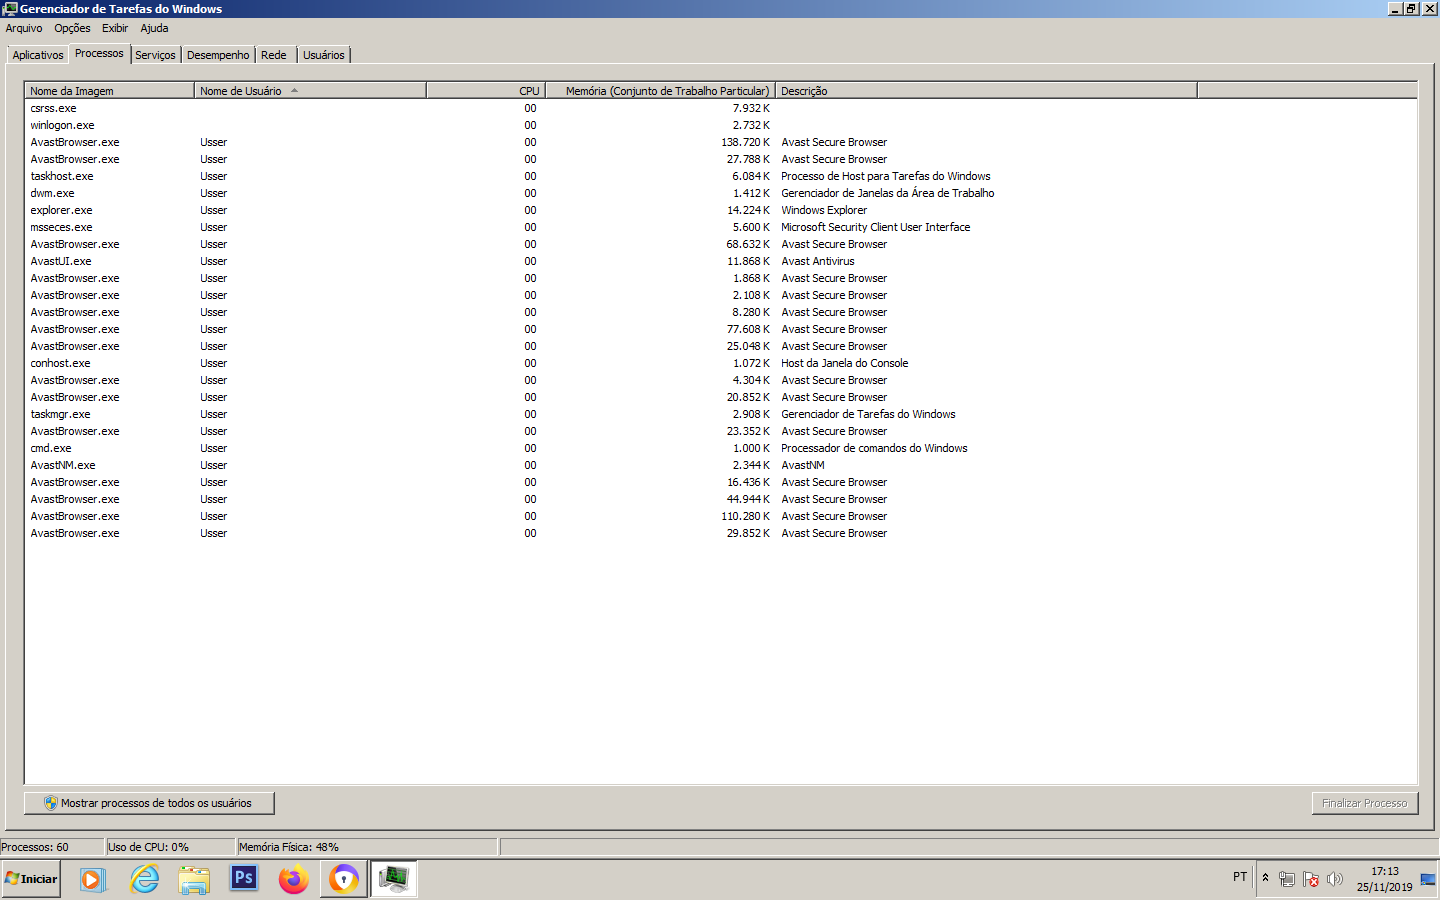Click Mostrar processos de todos os usuários

click(x=149, y=803)
